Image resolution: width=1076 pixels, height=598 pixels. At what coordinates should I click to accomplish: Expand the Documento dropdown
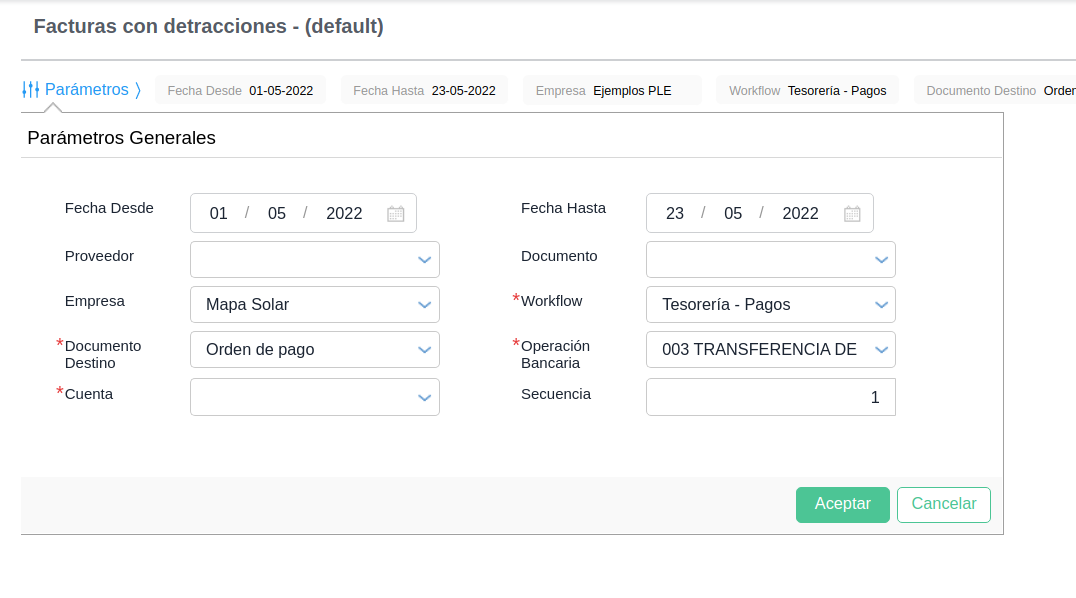[x=881, y=260]
